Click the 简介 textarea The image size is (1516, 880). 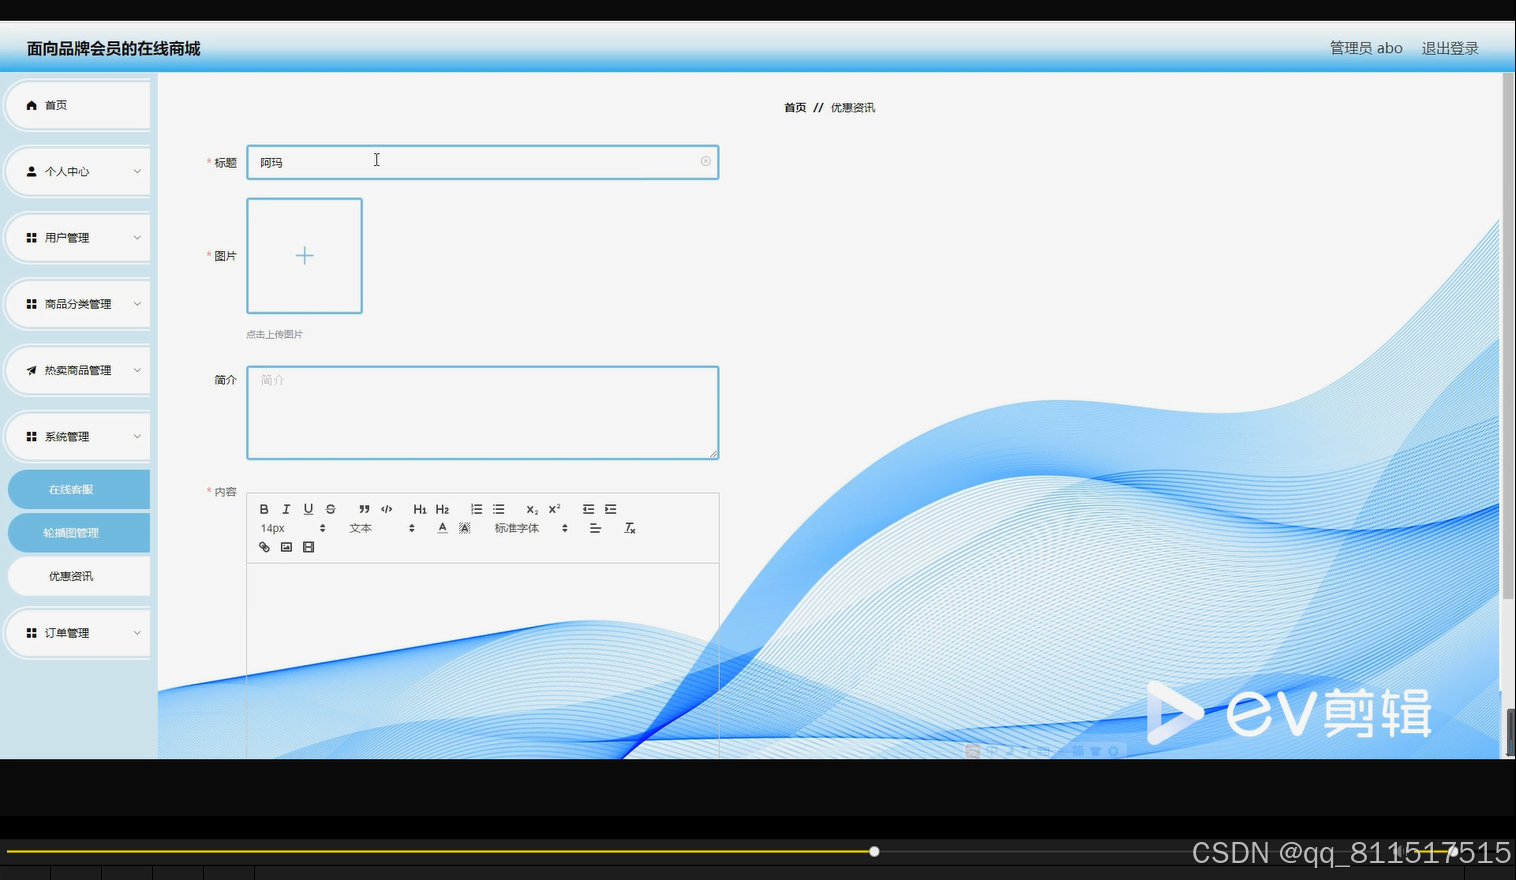[483, 413]
